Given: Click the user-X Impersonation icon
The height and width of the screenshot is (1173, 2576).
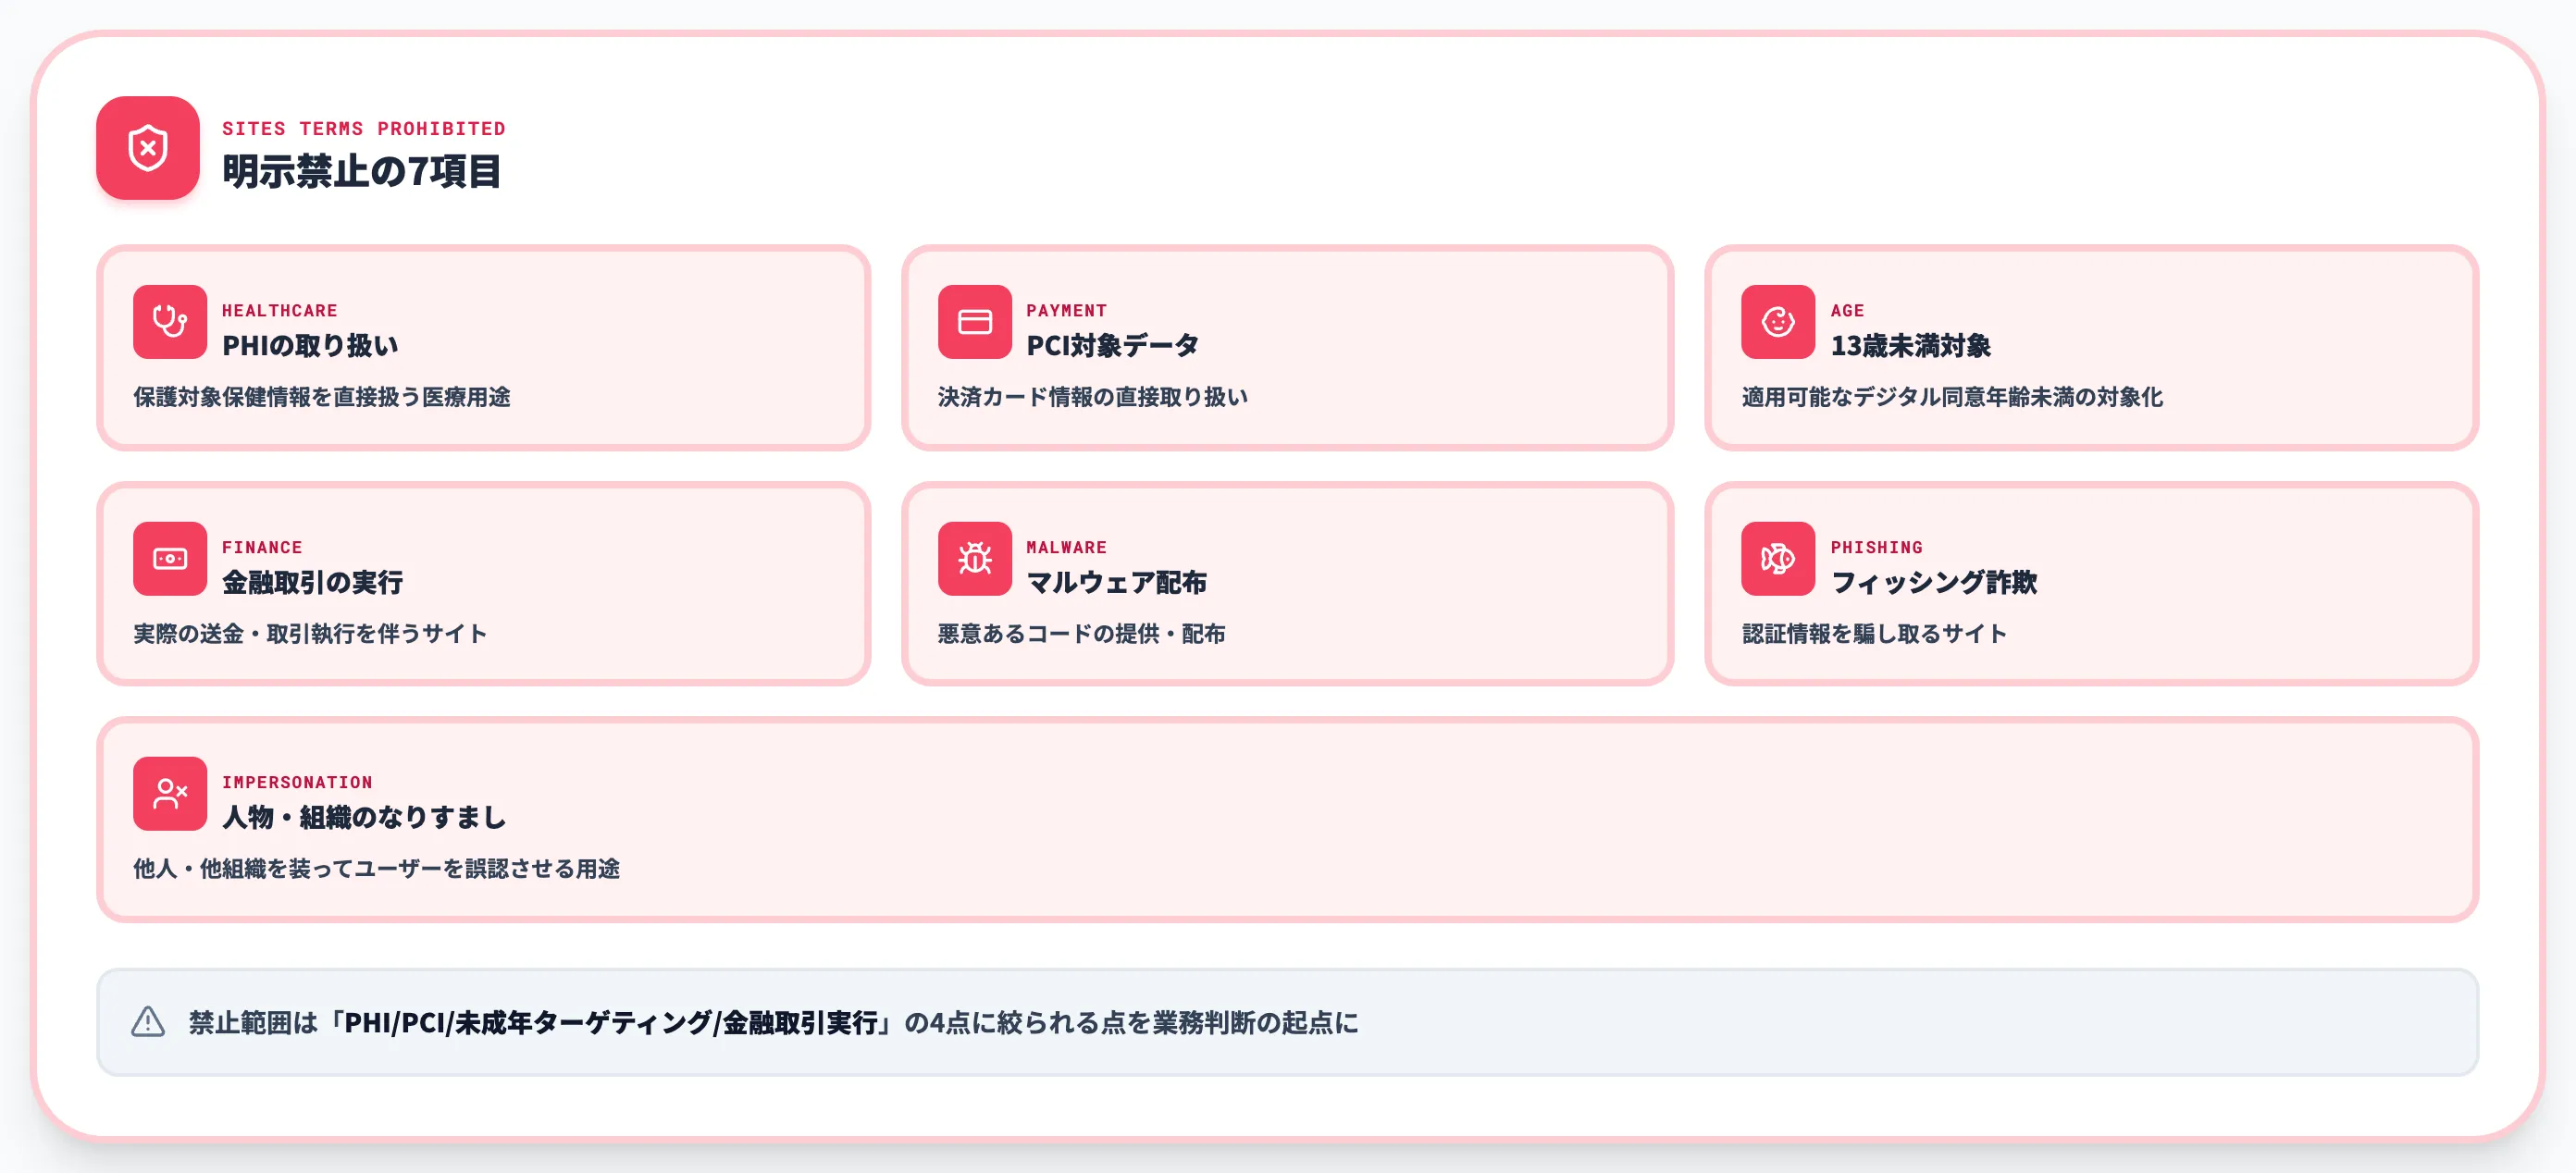Looking at the screenshot, I should 170,794.
